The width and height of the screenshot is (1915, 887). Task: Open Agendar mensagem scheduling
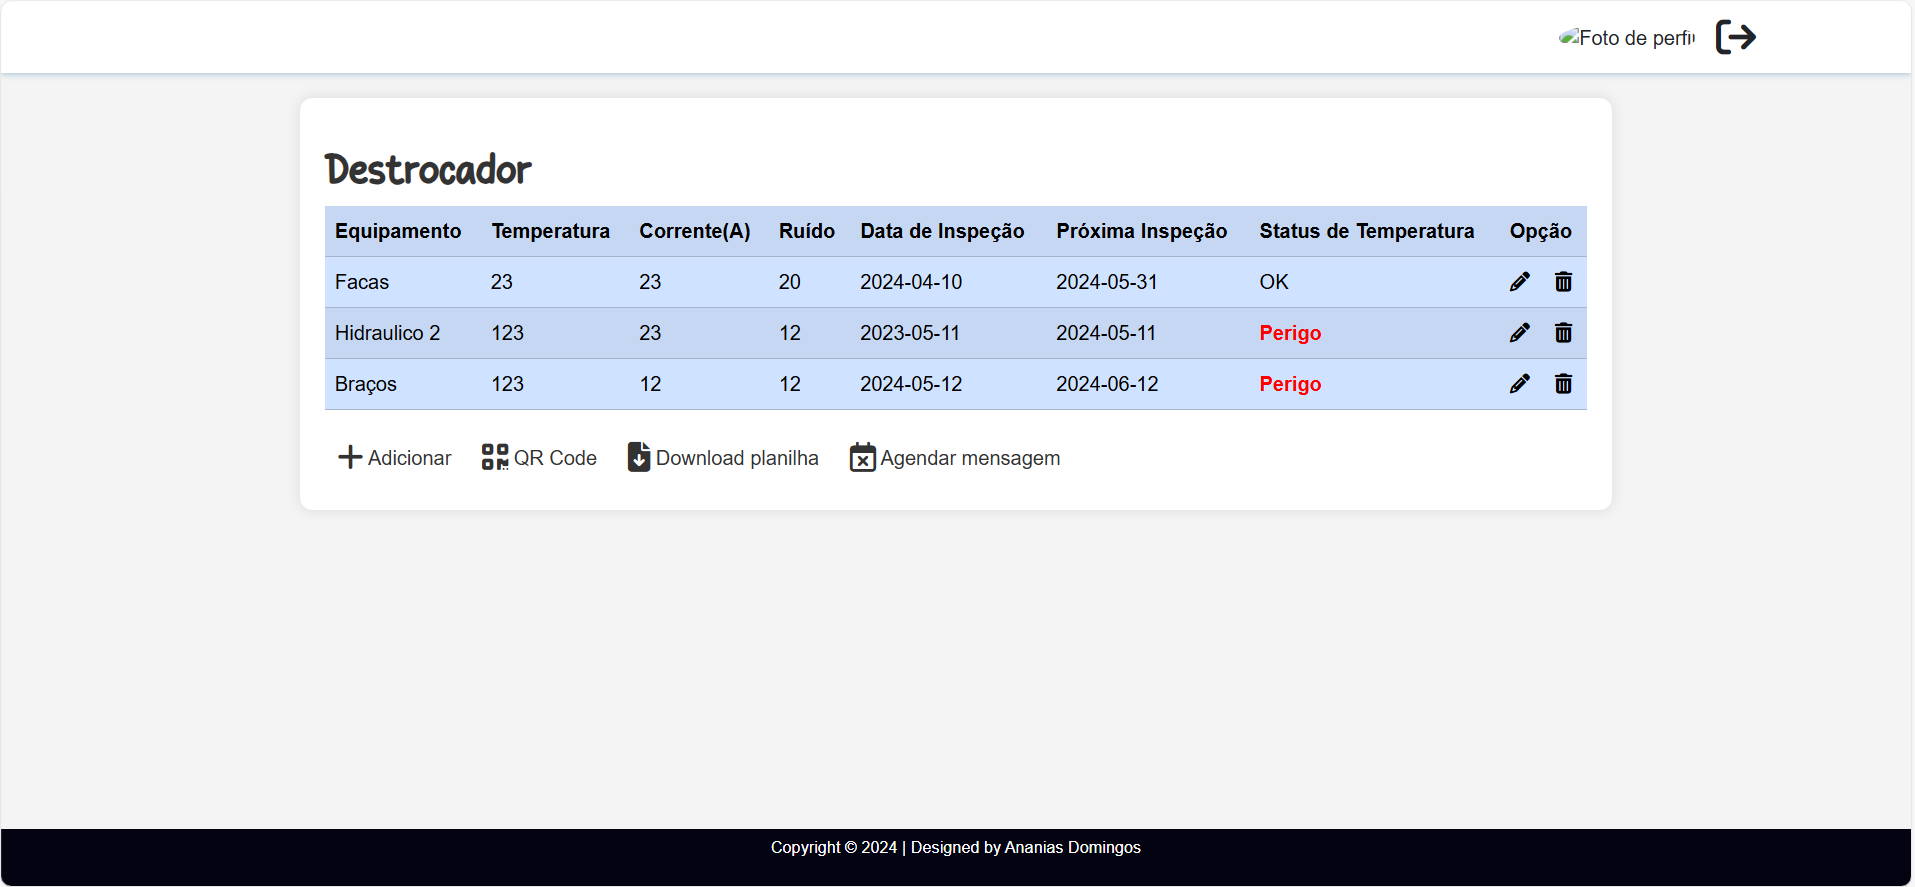955,458
